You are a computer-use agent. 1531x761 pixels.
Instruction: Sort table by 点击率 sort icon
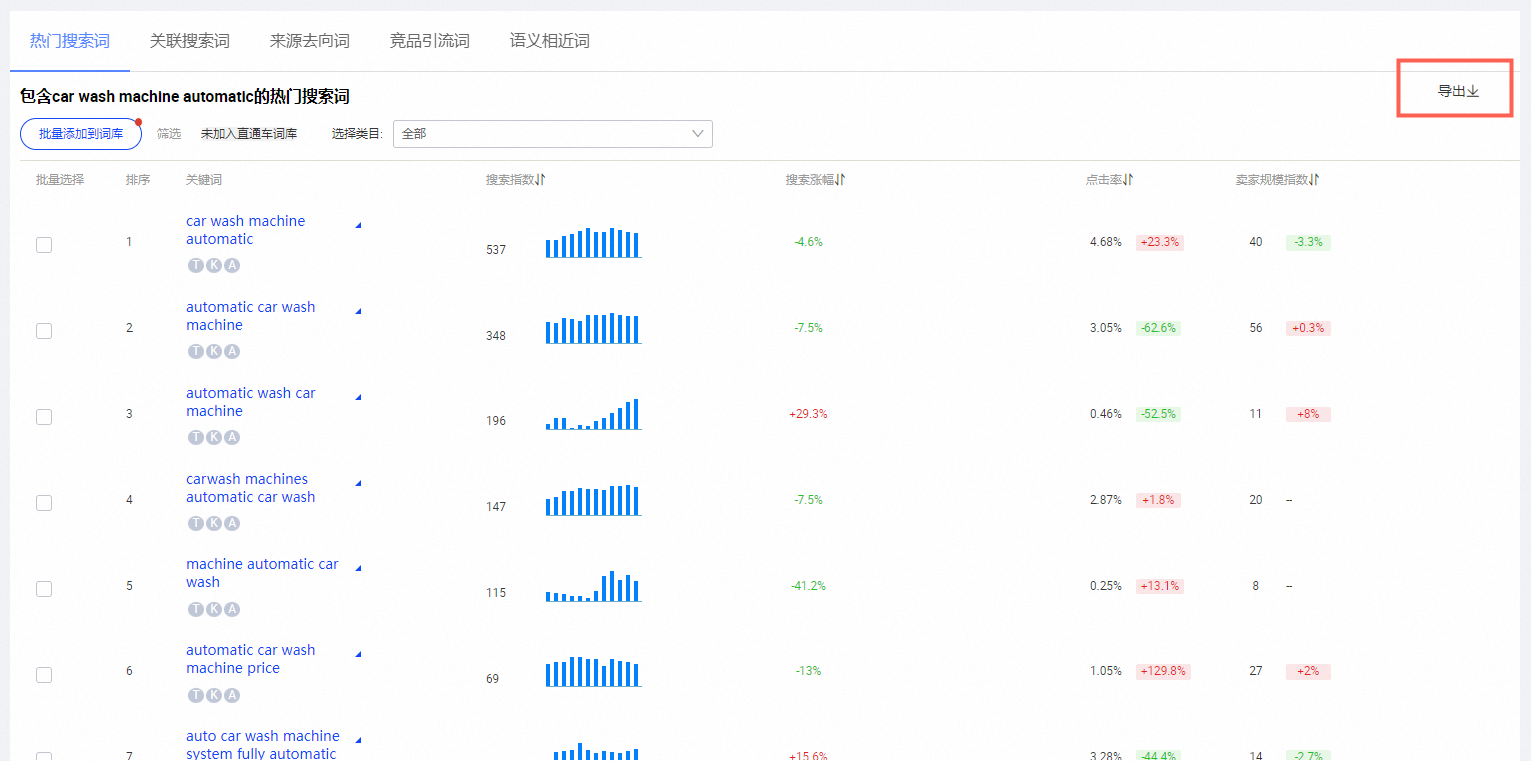coord(1128,180)
